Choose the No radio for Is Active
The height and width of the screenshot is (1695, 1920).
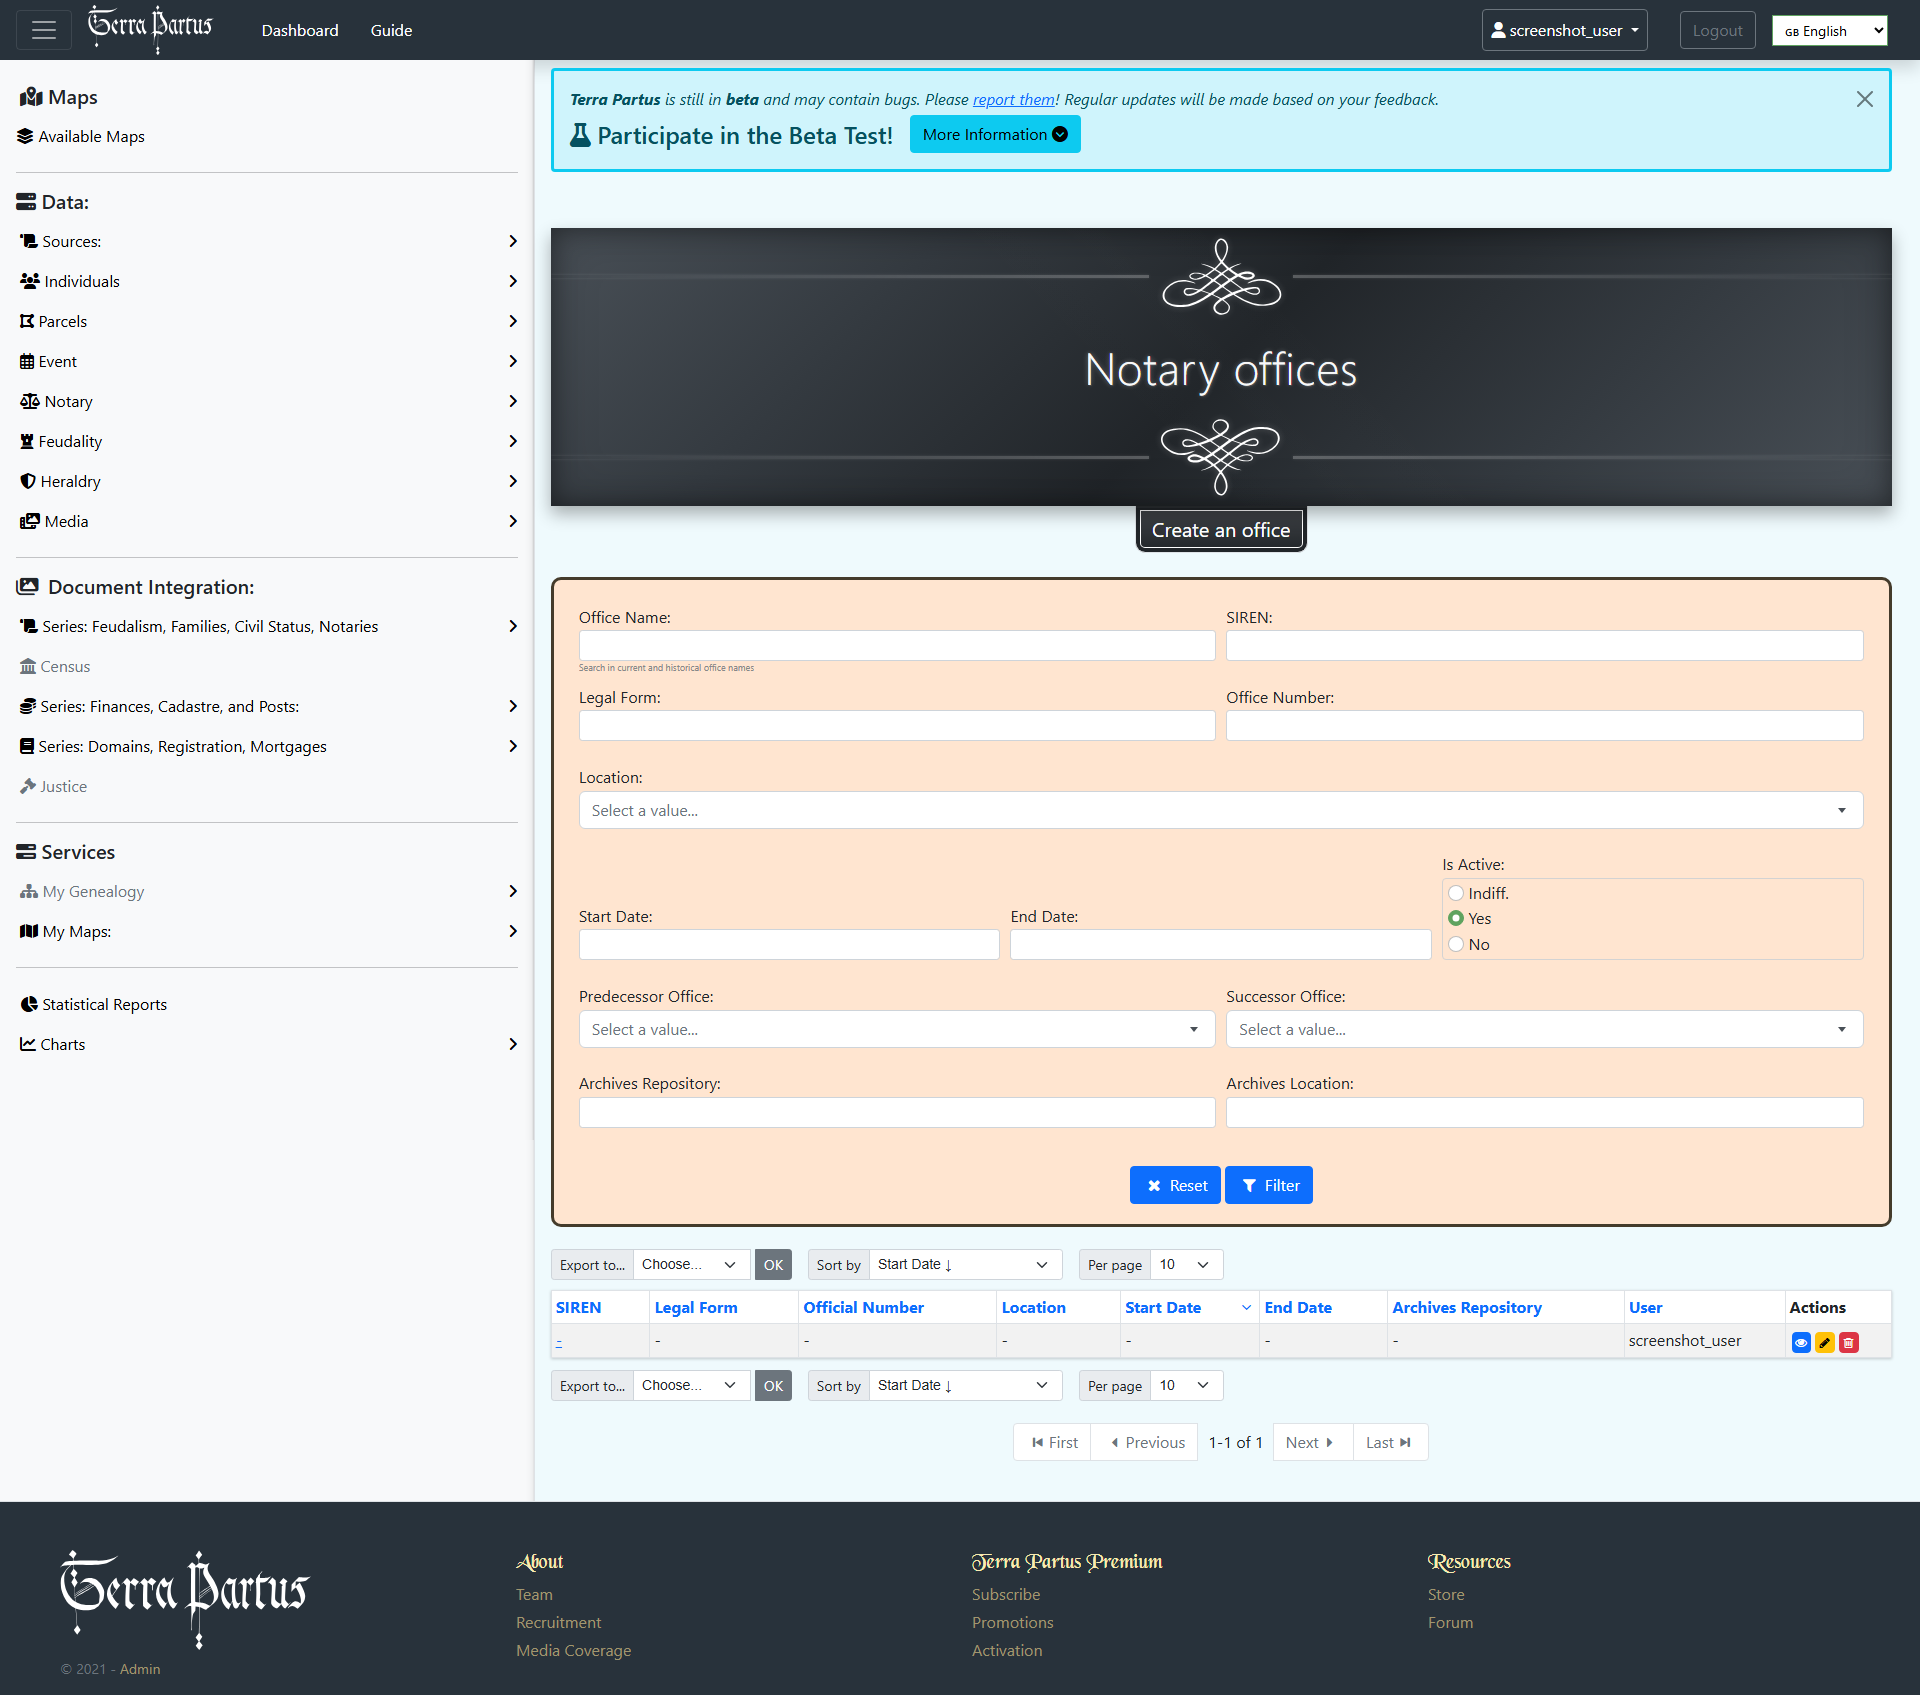tap(1456, 944)
